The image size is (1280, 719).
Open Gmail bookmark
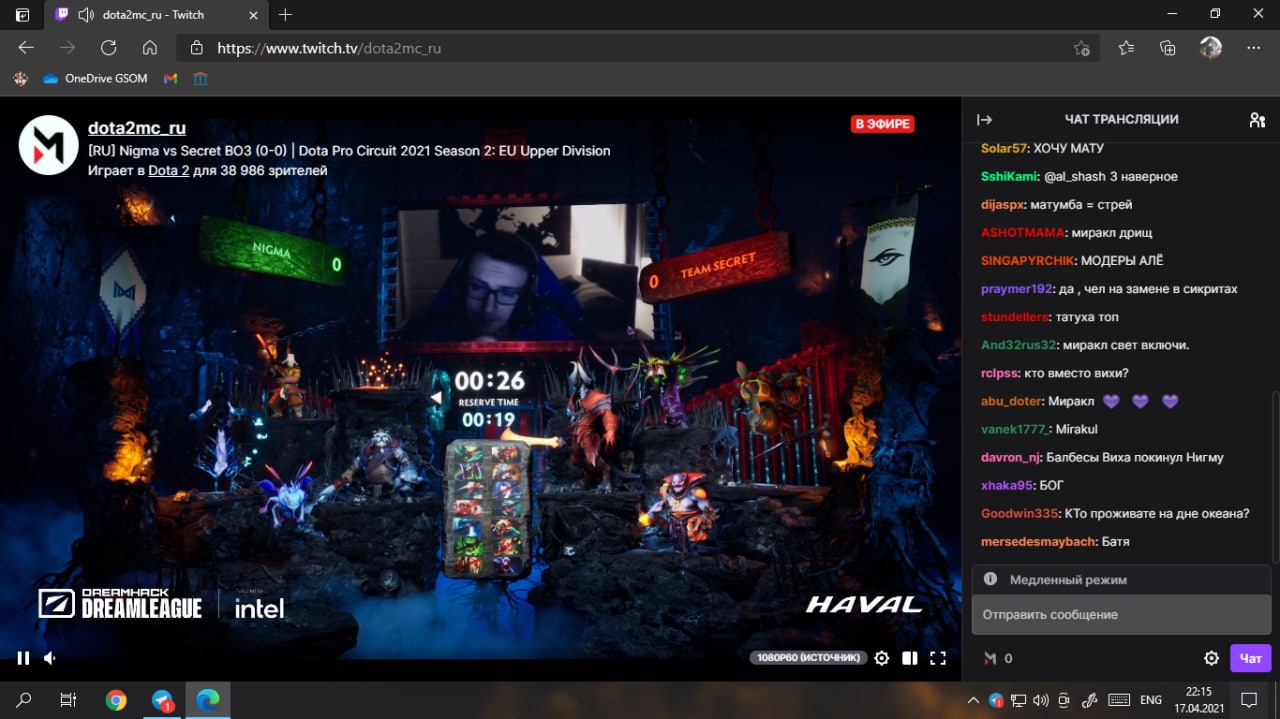click(x=170, y=78)
